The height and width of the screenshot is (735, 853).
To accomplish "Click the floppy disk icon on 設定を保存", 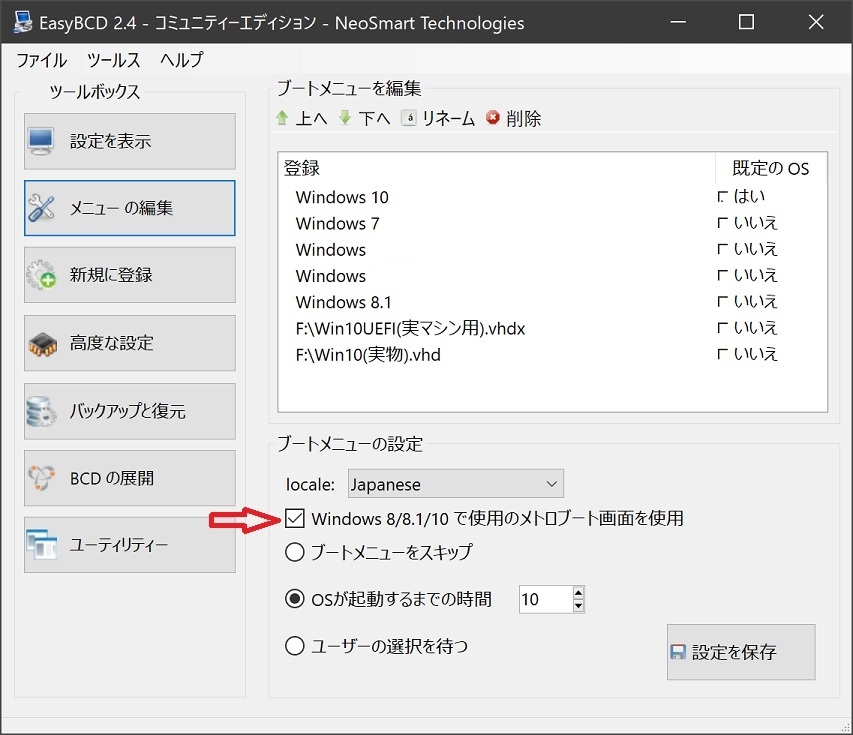I will point(678,652).
